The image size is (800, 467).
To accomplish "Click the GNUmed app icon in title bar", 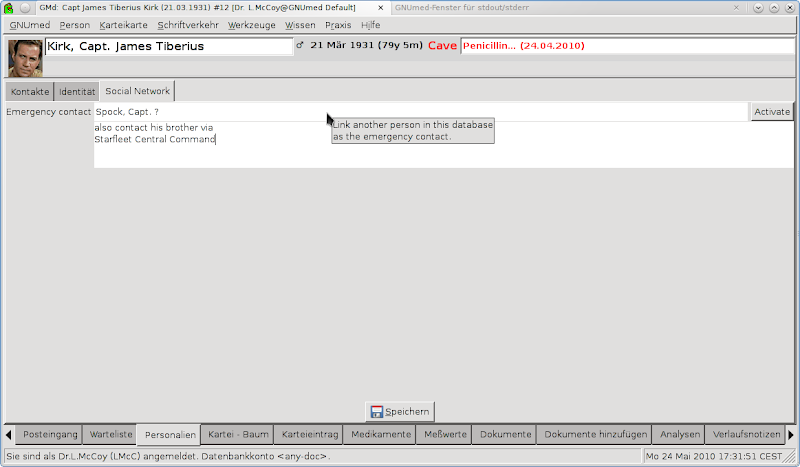I will click(x=9, y=8).
